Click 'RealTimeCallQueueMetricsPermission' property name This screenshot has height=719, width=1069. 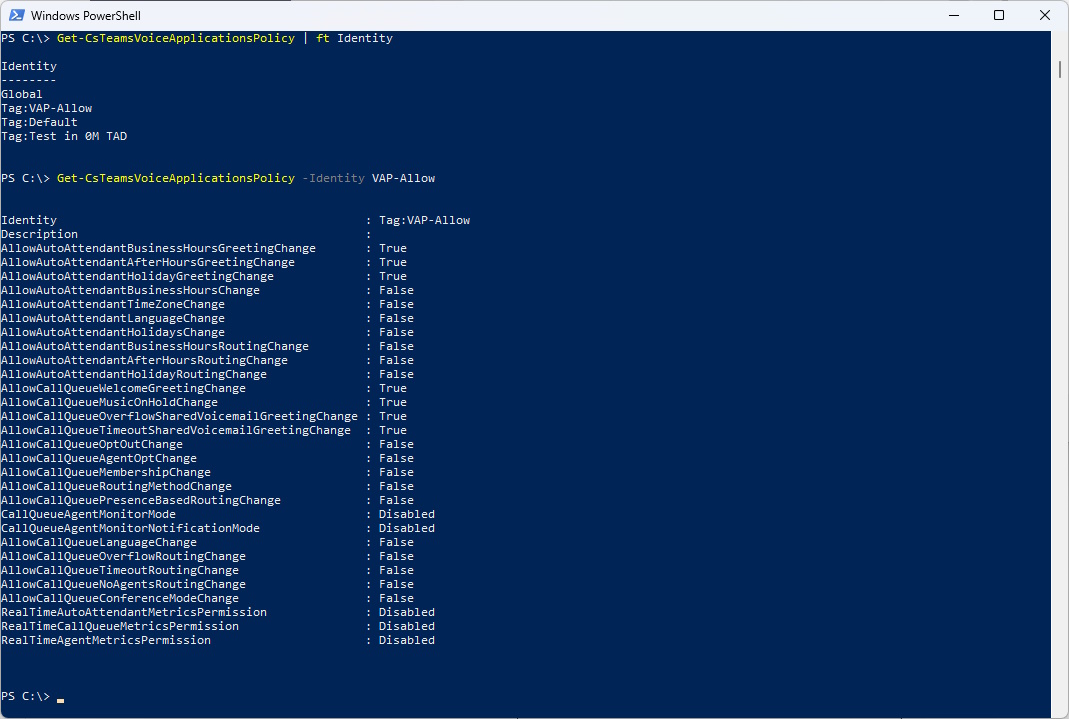[x=120, y=626]
